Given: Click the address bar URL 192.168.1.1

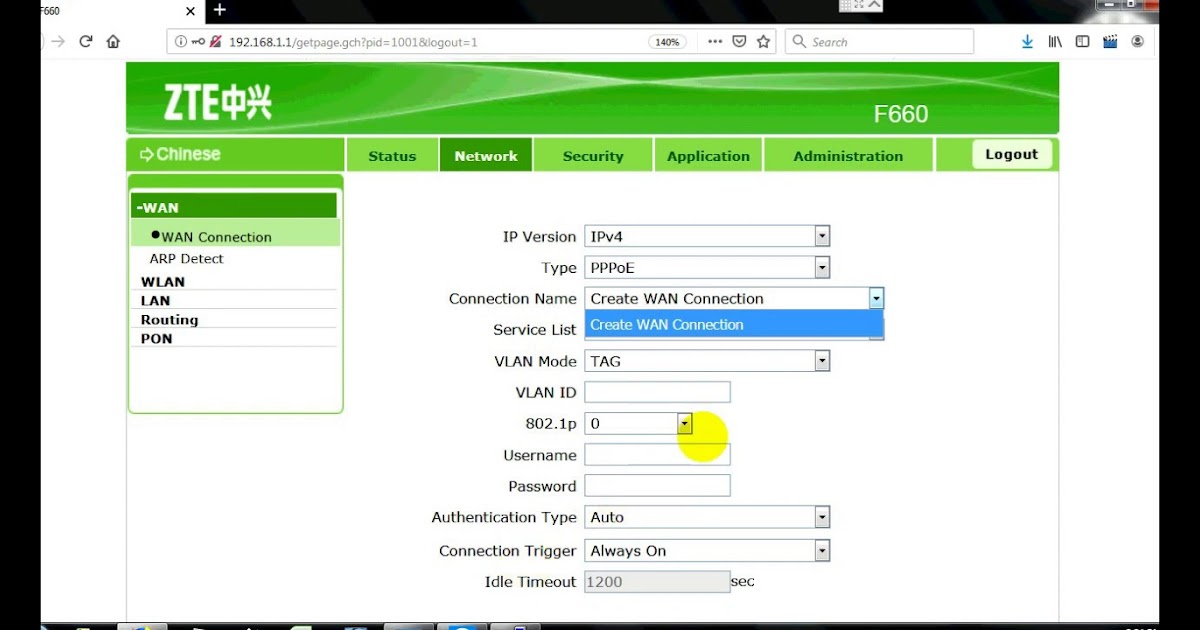Looking at the screenshot, I should [x=353, y=42].
